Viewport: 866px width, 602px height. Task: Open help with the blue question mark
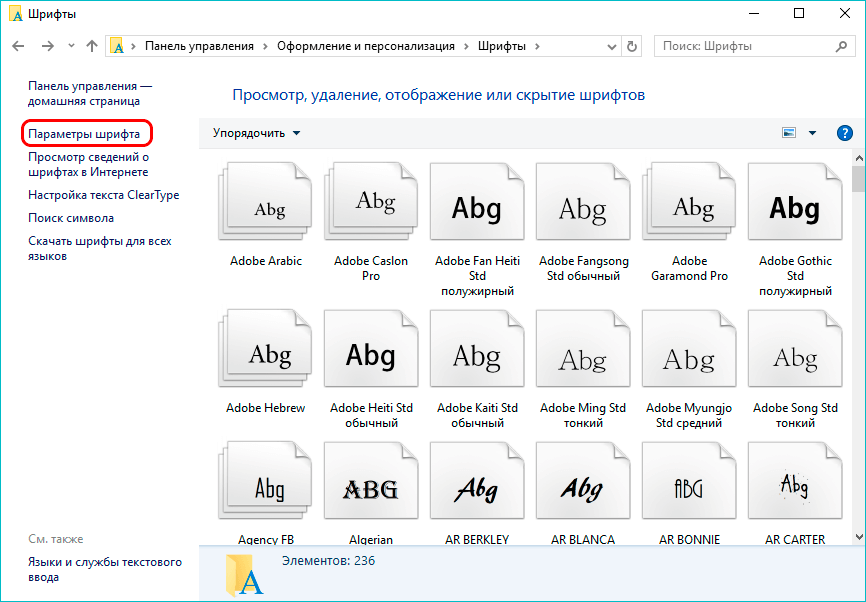(844, 133)
